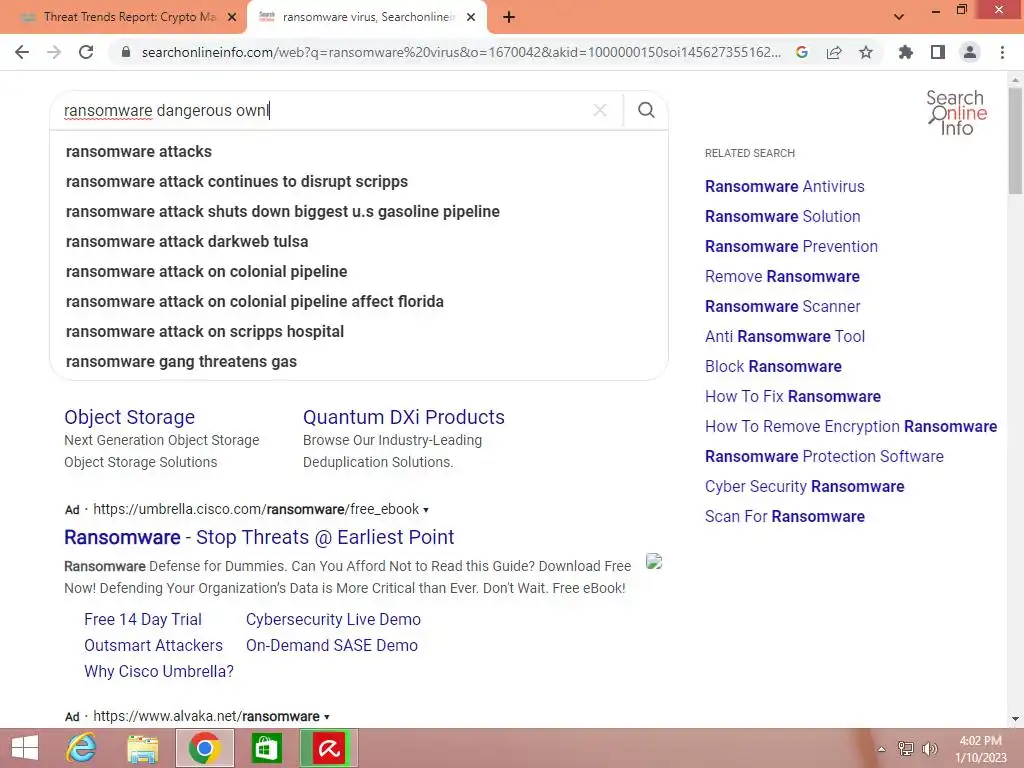Reload the current page

pyautogui.click(x=86, y=52)
